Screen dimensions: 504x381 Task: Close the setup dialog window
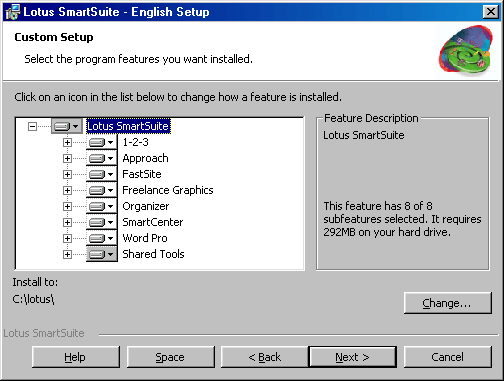point(491,12)
